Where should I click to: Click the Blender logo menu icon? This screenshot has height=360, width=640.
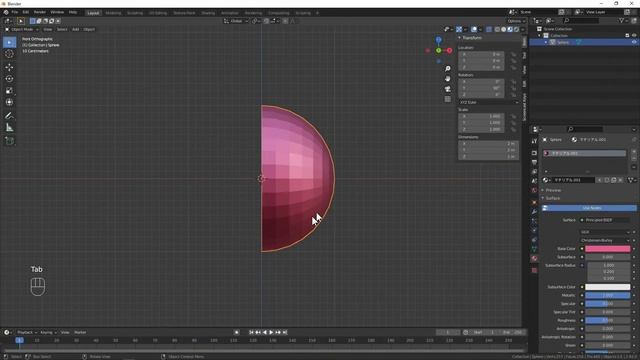pos(6,12)
